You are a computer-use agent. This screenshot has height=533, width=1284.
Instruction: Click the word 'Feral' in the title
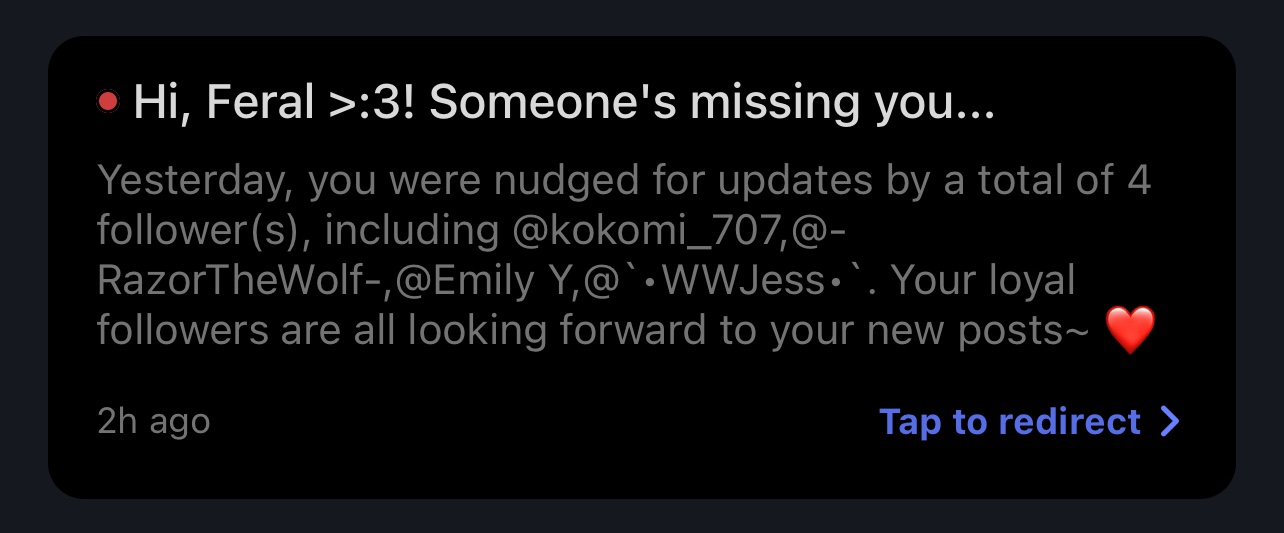point(262,102)
